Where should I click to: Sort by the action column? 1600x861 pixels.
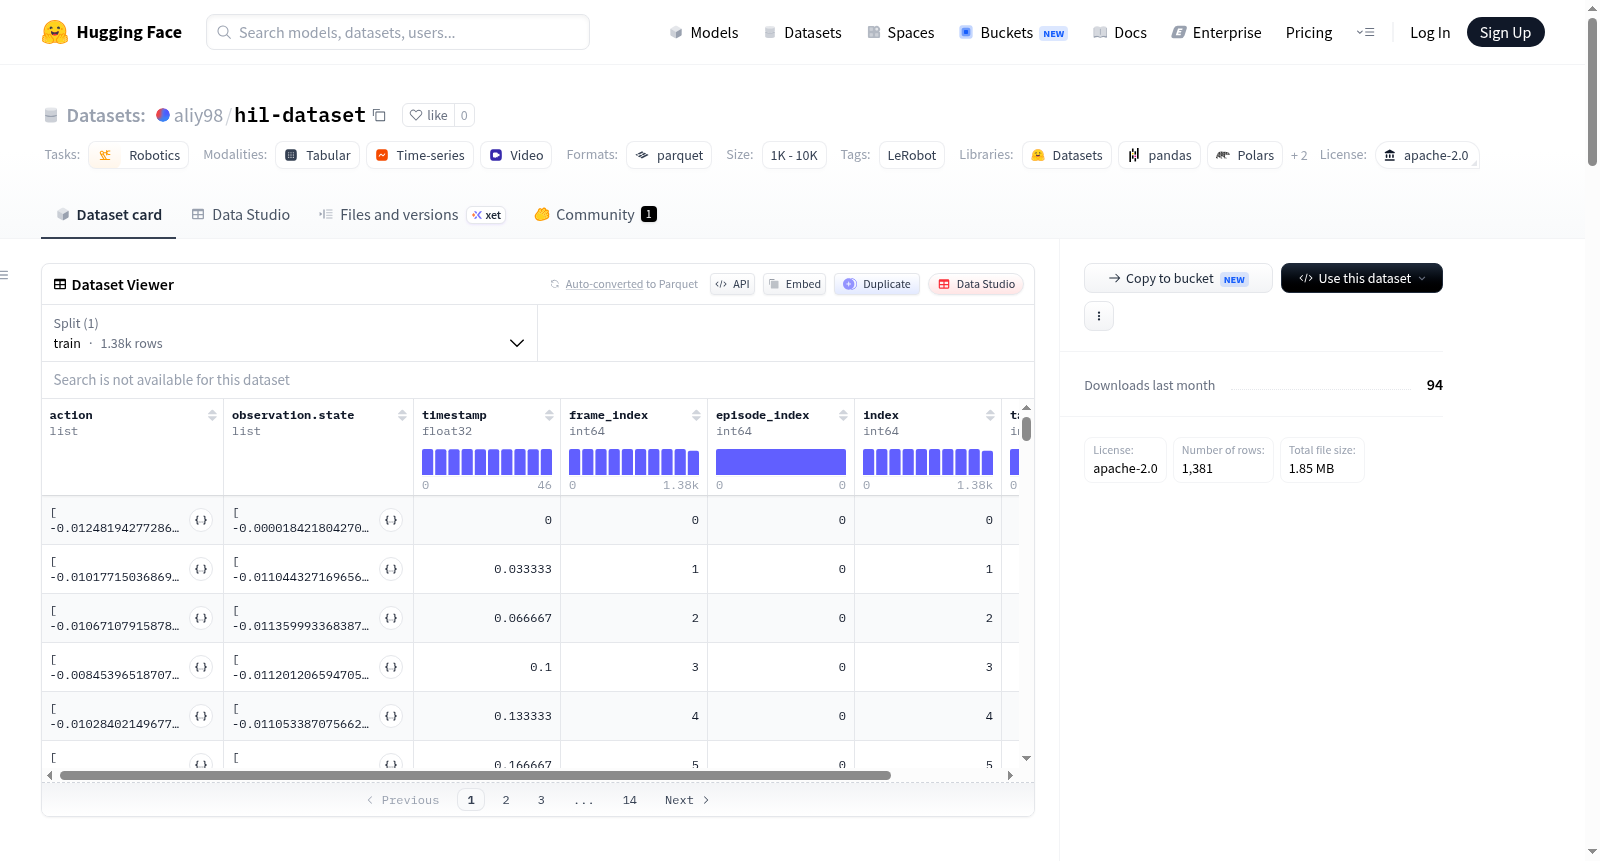coord(212,415)
